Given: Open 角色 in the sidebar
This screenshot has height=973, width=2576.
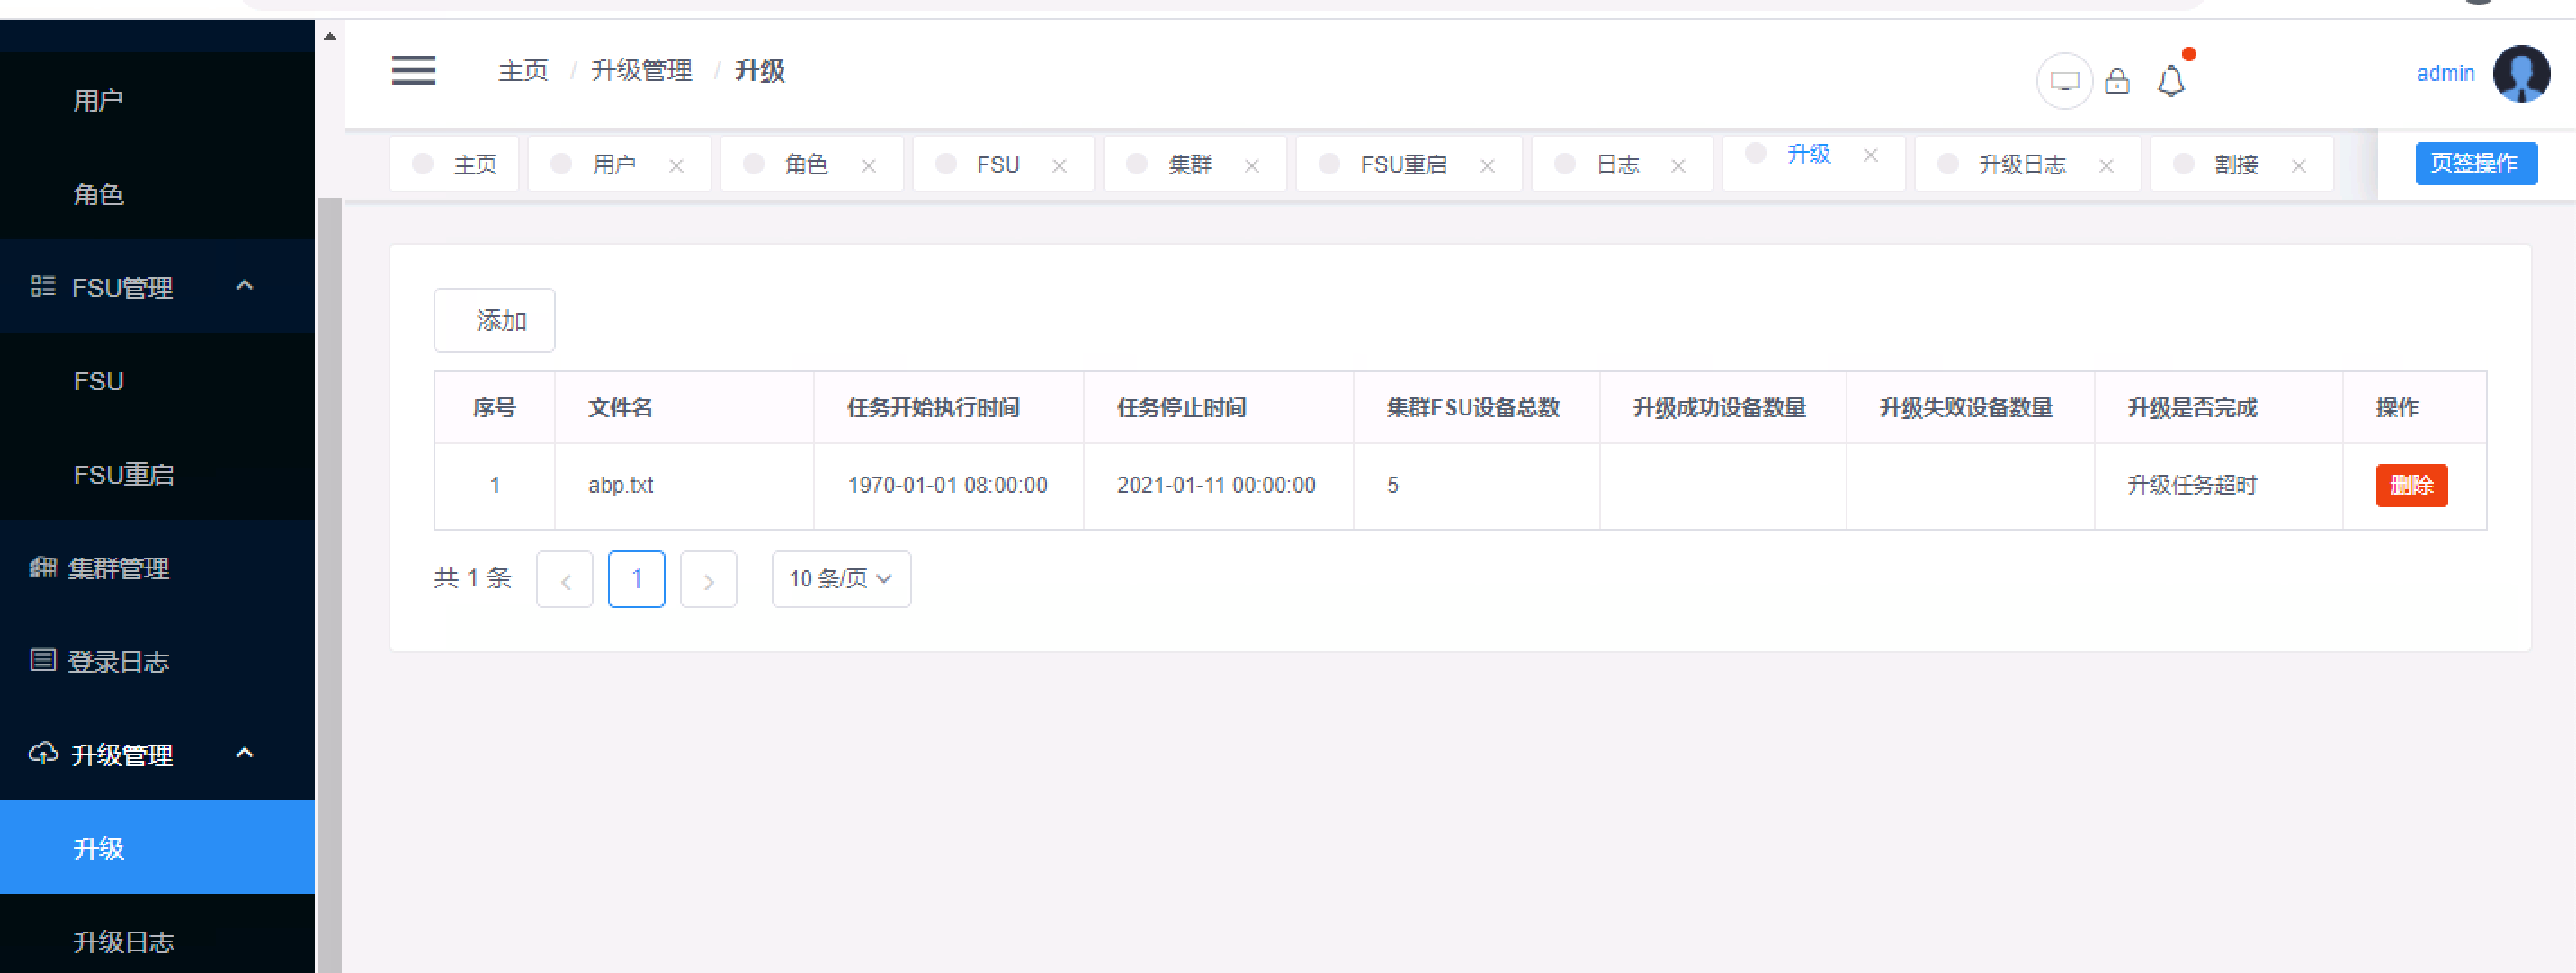Looking at the screenshot, I should click(x=157, y=193).
